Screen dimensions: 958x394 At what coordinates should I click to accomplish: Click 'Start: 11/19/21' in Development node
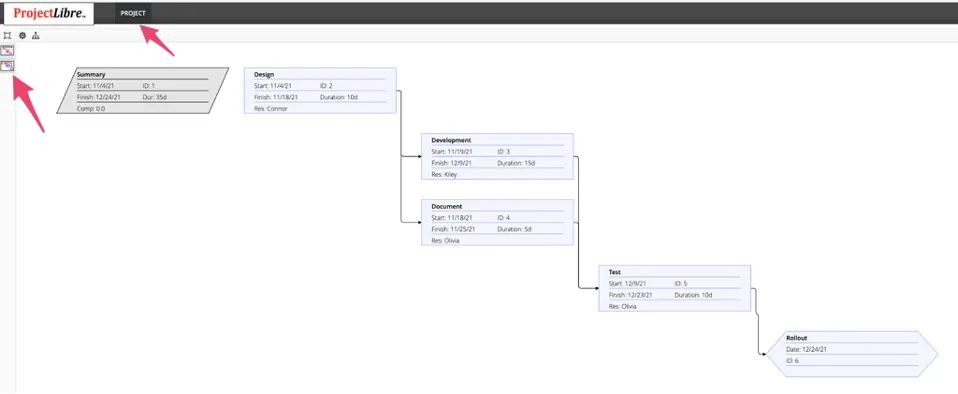[x=452, y=151]
